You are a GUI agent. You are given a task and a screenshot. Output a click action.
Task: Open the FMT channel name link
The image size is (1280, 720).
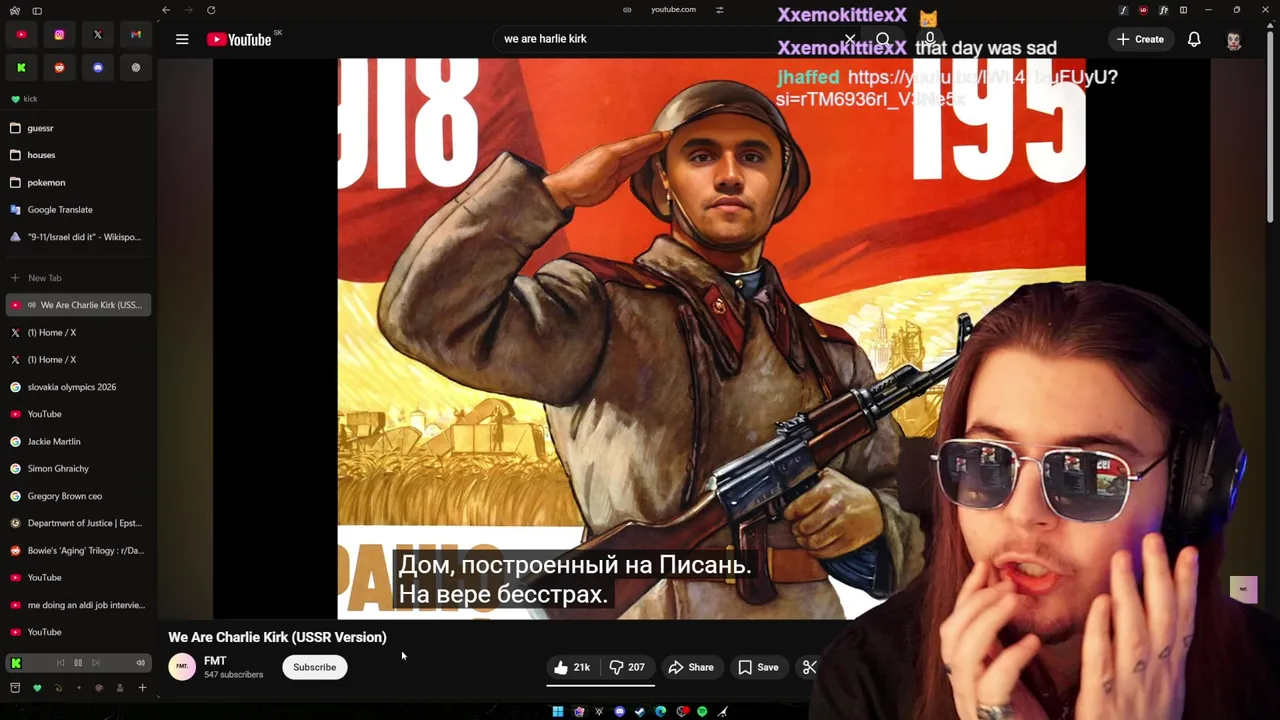click(x=215, y=661)
